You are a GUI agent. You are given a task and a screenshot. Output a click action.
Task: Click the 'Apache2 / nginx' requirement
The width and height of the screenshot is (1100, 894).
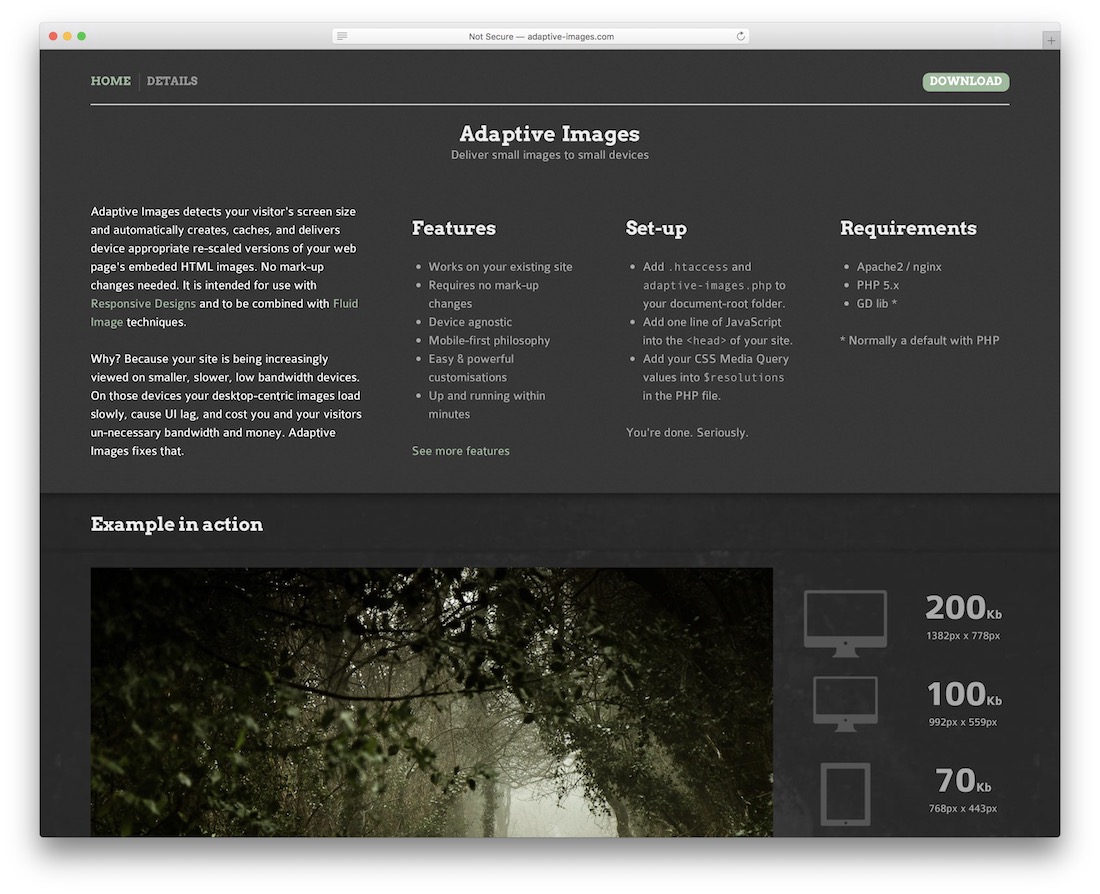(x=899, y=267)
